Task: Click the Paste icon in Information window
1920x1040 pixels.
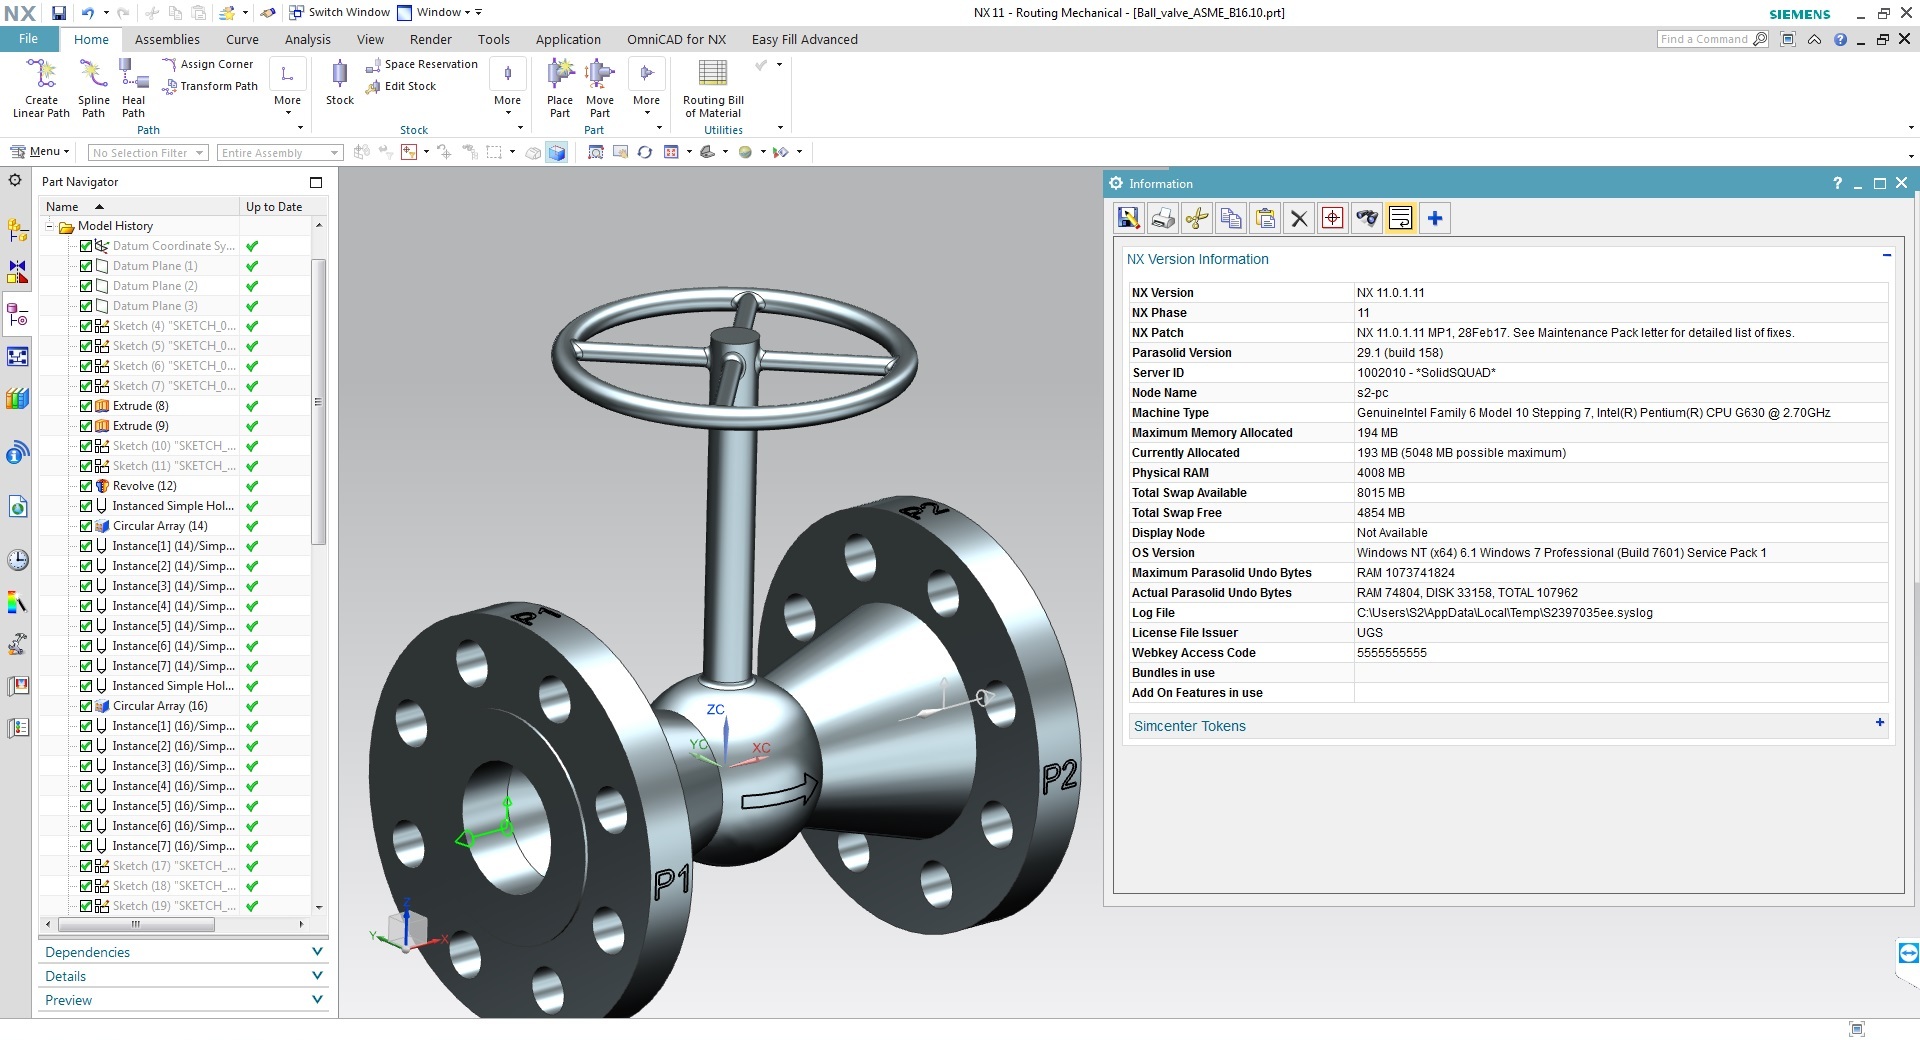Action: pos(1265,218)
